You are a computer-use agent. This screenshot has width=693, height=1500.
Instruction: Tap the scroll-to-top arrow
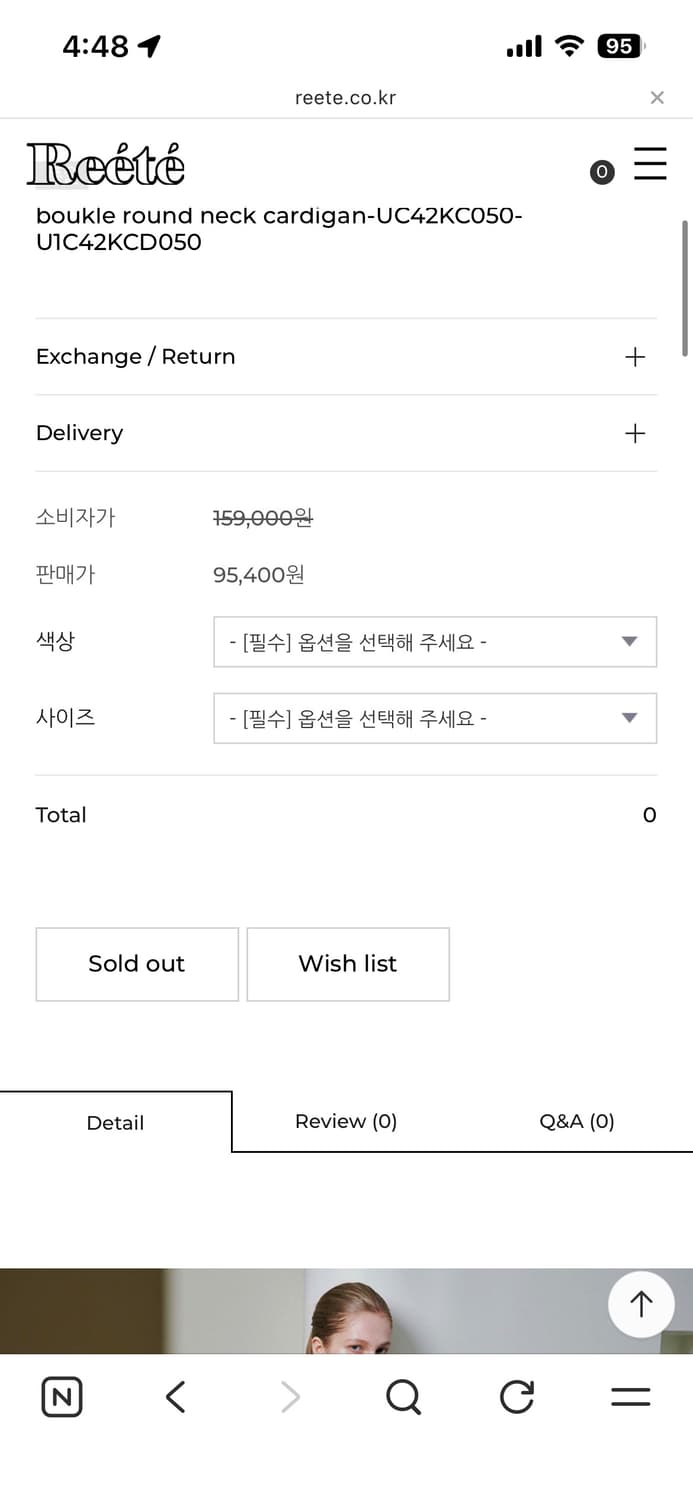click(641, 1304)
